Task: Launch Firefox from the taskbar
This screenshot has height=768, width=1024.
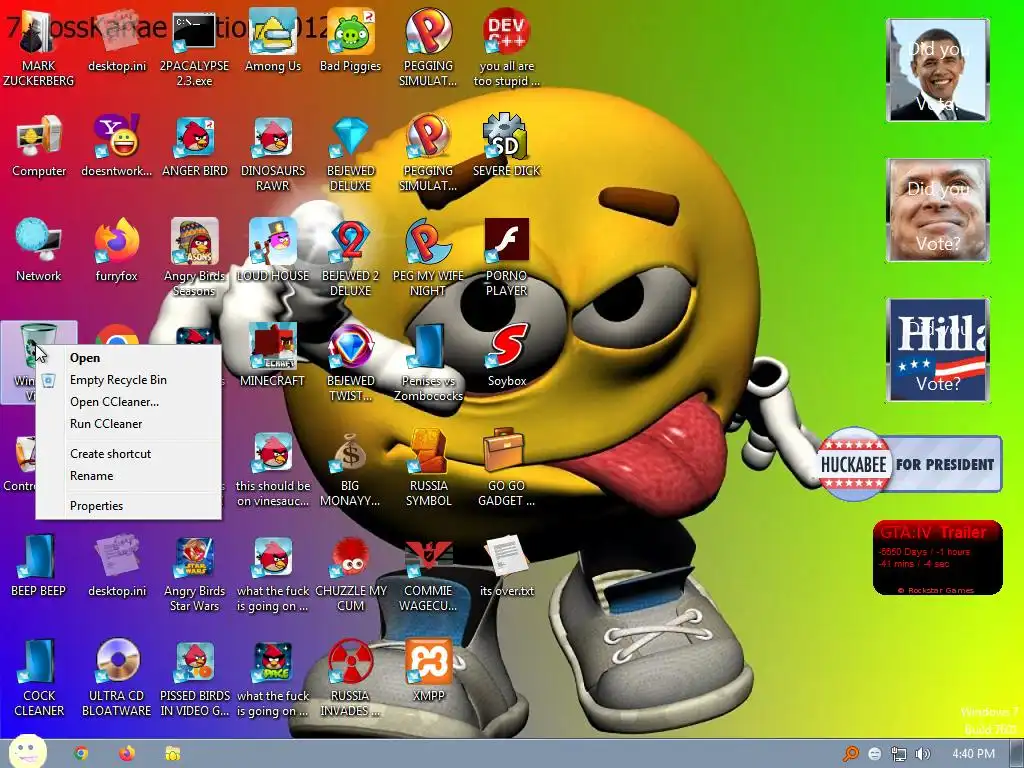Action: tap(127, 754)
